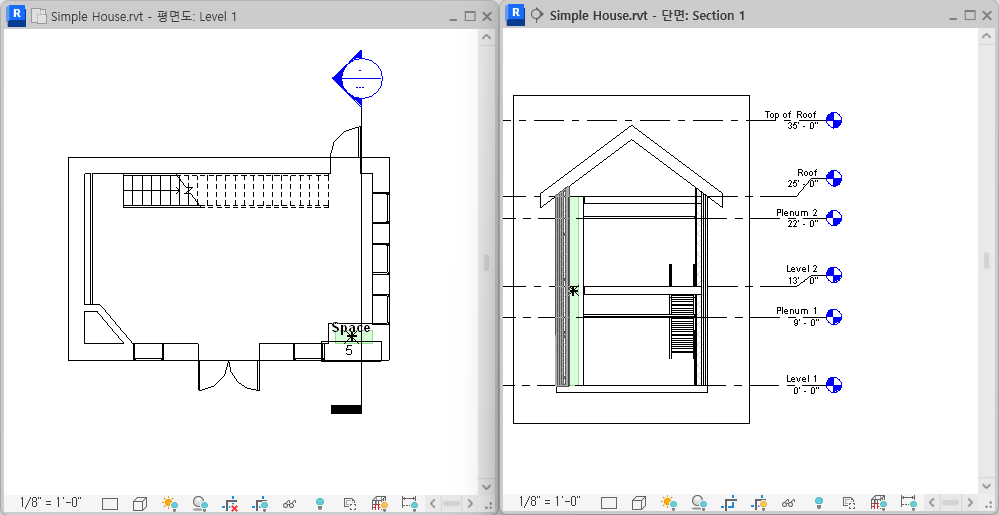Select the Plenum 1 level head marker

pyautogui.click(x=833, y=317)
